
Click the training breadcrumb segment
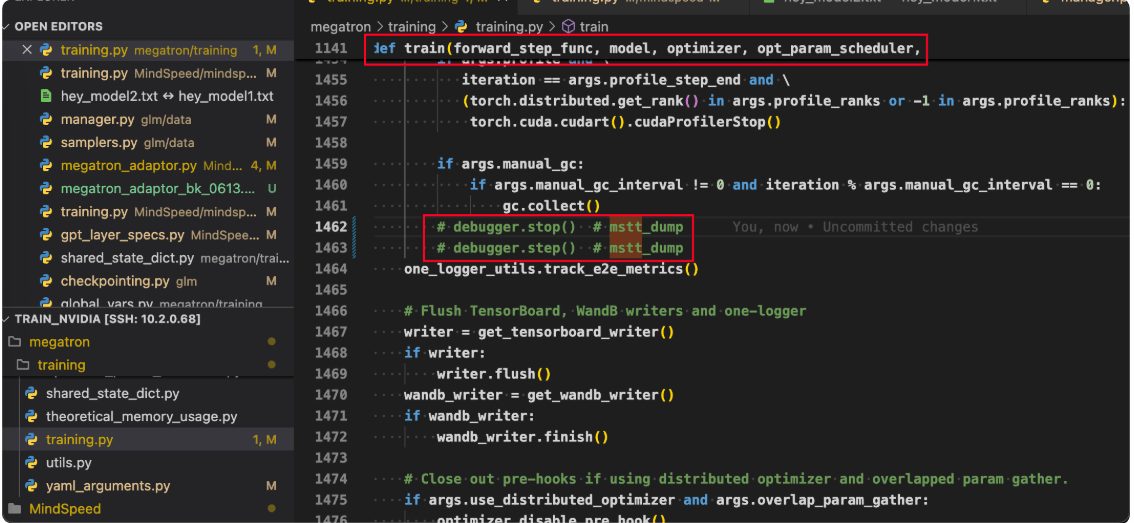tap(412, 27)
